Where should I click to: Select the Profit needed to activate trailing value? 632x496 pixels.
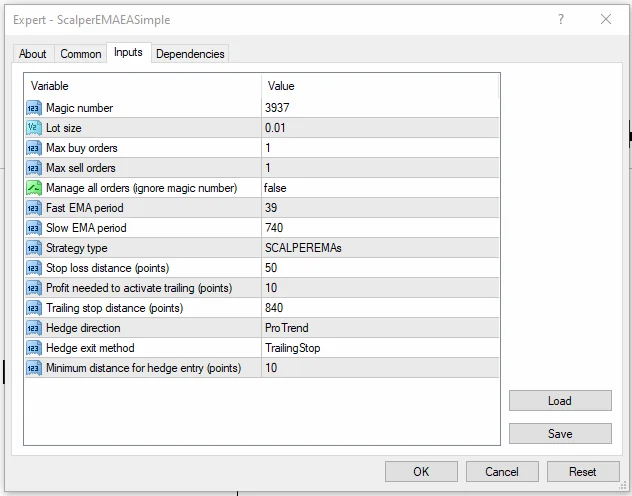click(x=380, y=288)
